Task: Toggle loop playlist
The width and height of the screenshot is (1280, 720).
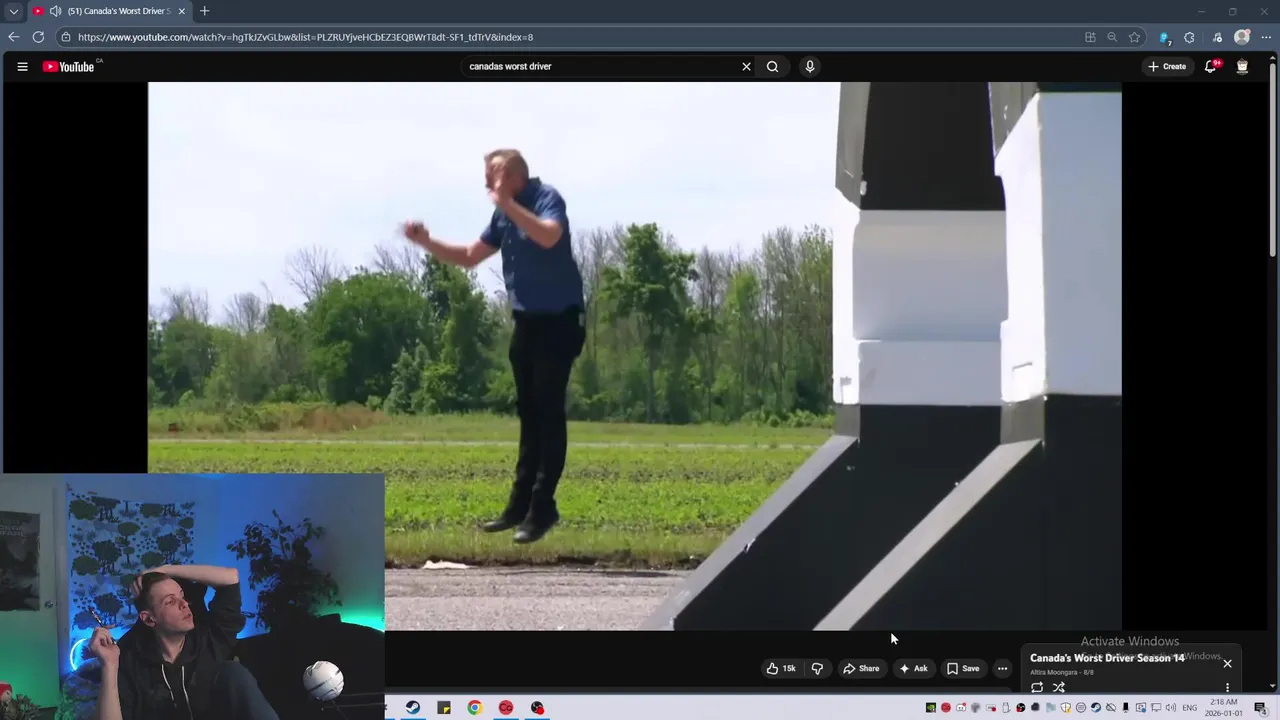Action: 1037,688
